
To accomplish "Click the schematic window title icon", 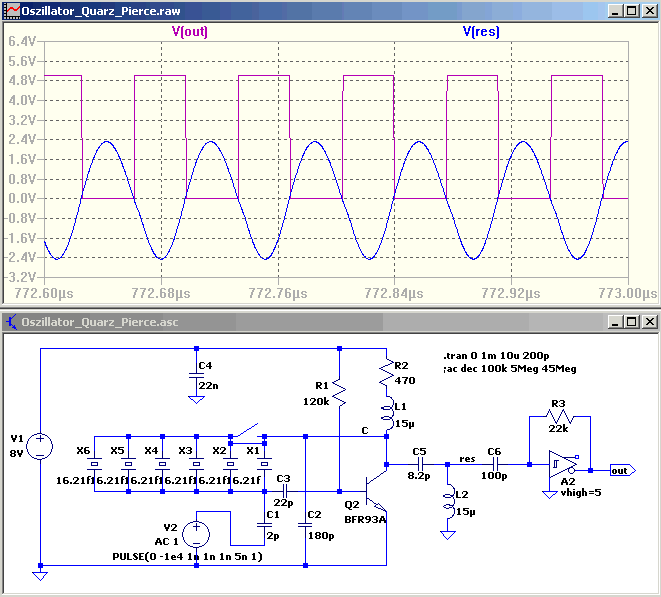I will click(11, 322).
